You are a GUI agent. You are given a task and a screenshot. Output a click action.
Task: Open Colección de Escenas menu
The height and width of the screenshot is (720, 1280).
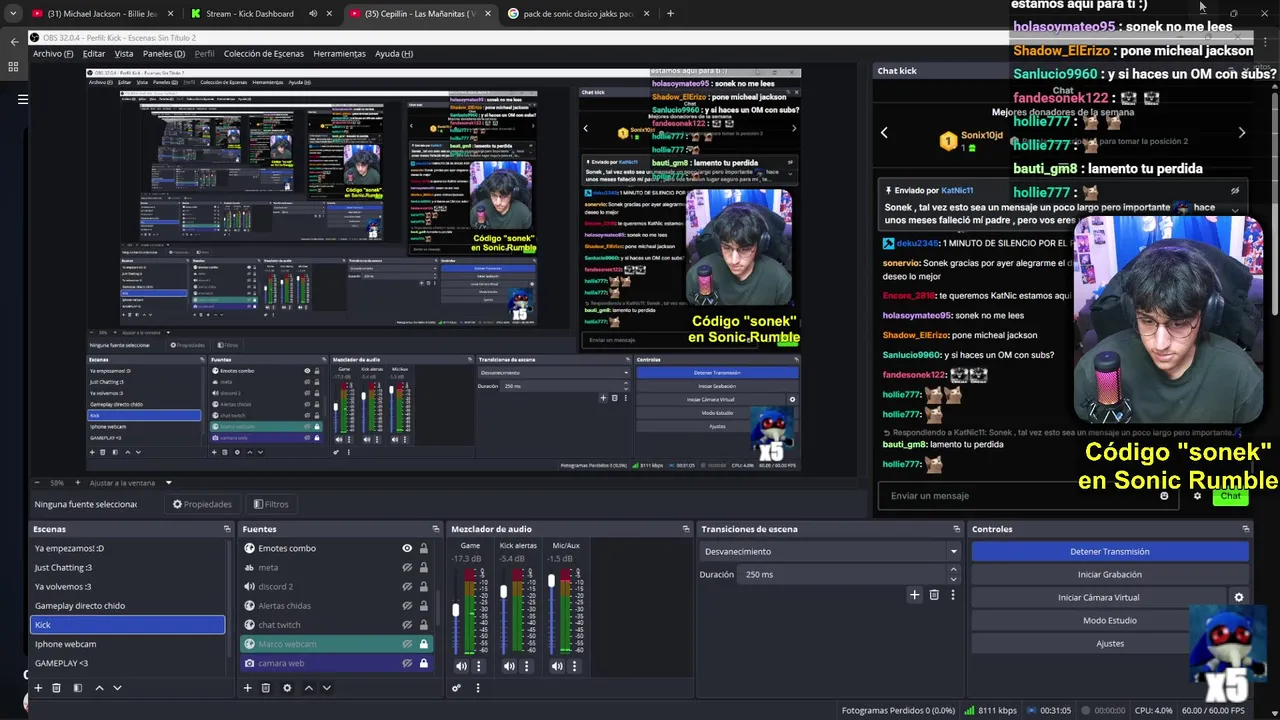[264, 53]
